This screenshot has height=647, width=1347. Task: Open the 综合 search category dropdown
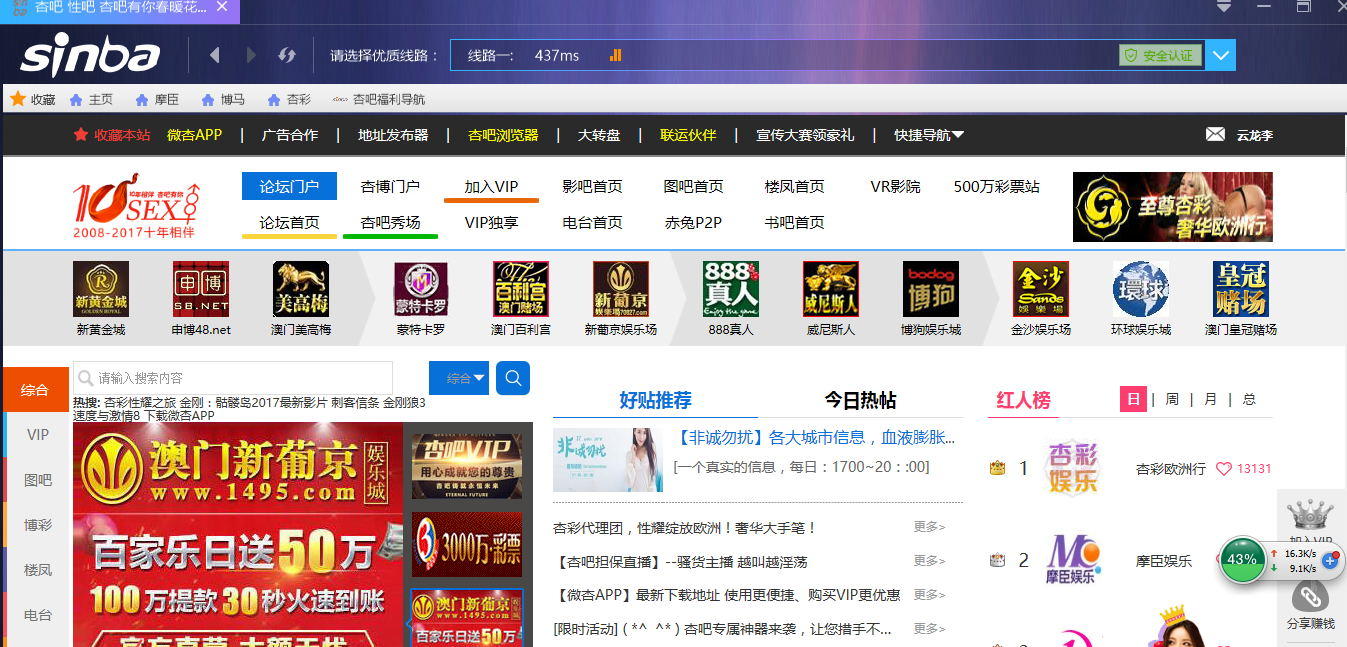[458, 378]
